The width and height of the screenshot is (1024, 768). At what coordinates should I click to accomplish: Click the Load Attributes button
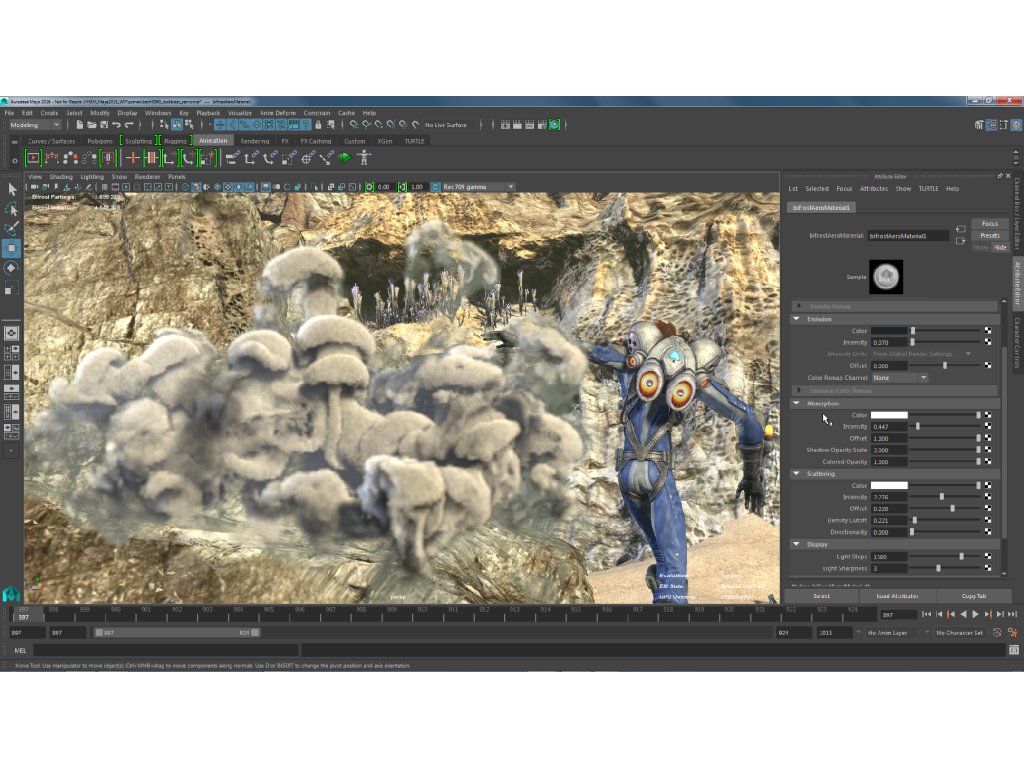pos(896,596)
